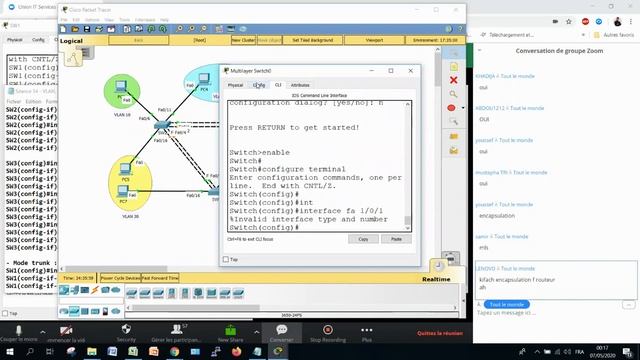The image size is (640, 360).
Task: Choose the Connections lightning bolt category
Action: tap(95, 290)
